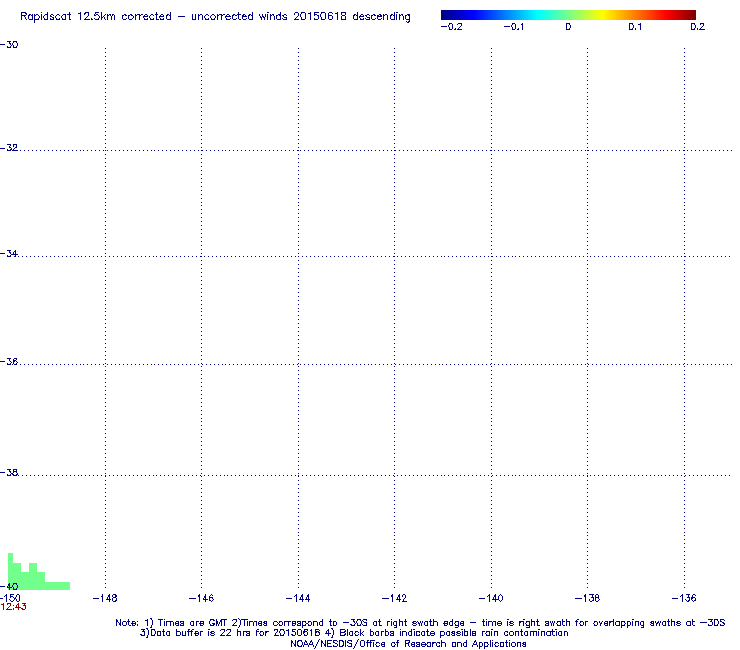Click the -0.2 color scale label
This screenshot has width=740, height=650.
[x=452, y=27]
